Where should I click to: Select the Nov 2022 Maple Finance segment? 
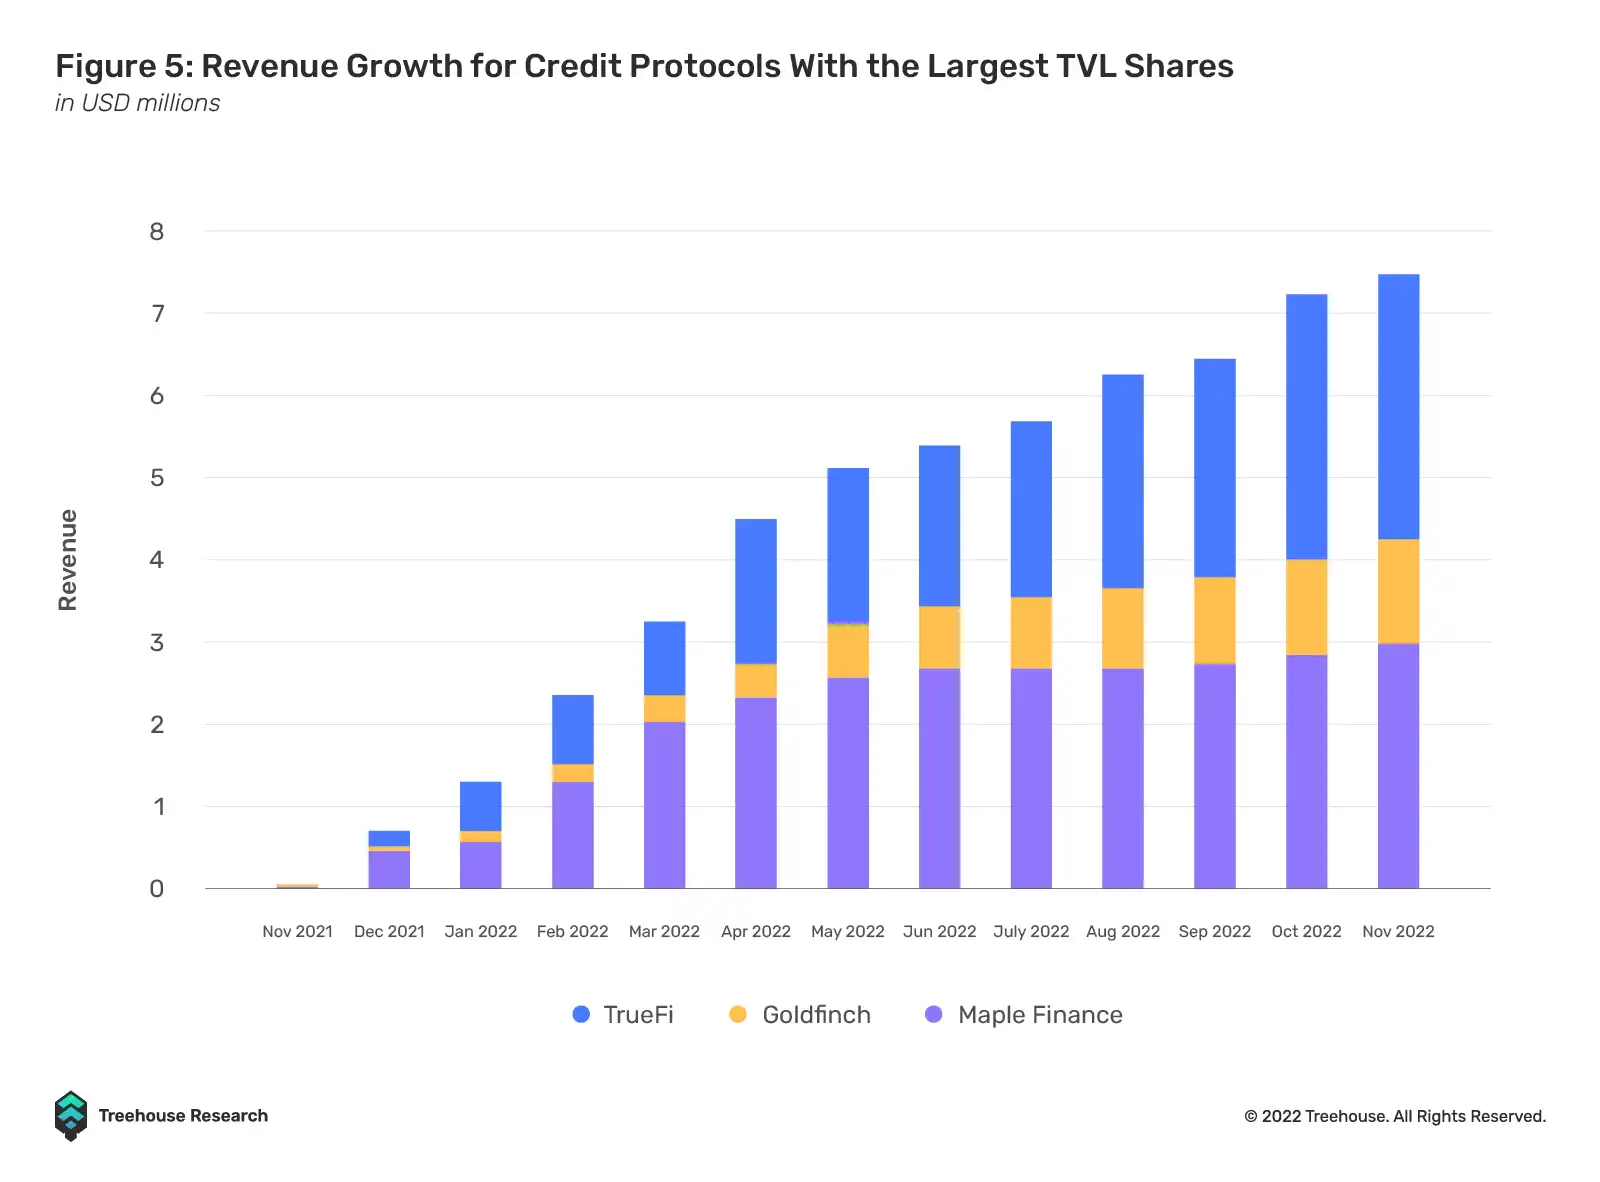coord(1398,765)
